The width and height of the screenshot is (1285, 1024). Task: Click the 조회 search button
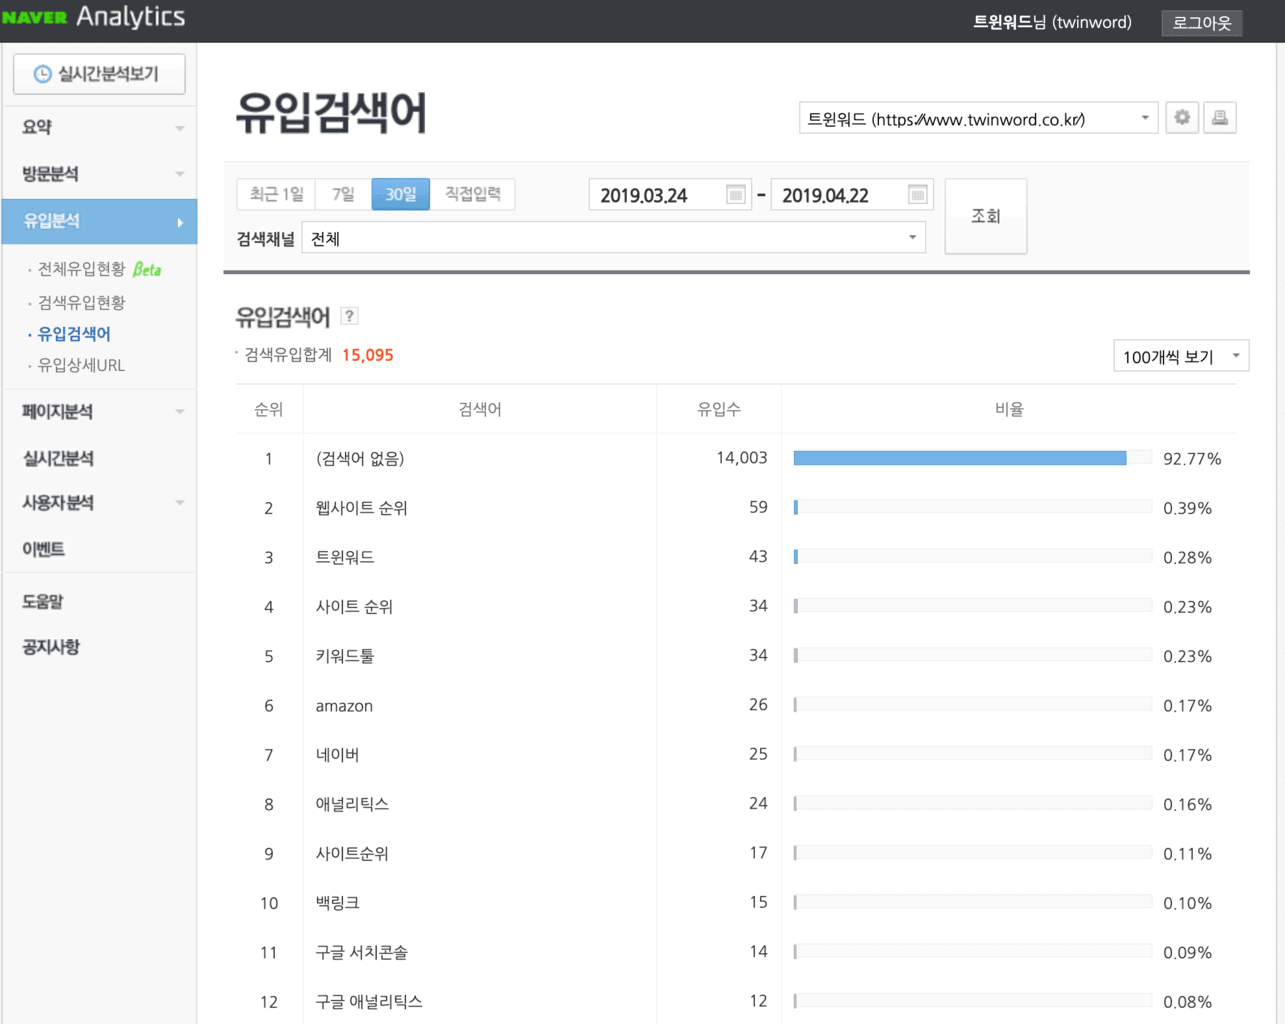point(986,216)
